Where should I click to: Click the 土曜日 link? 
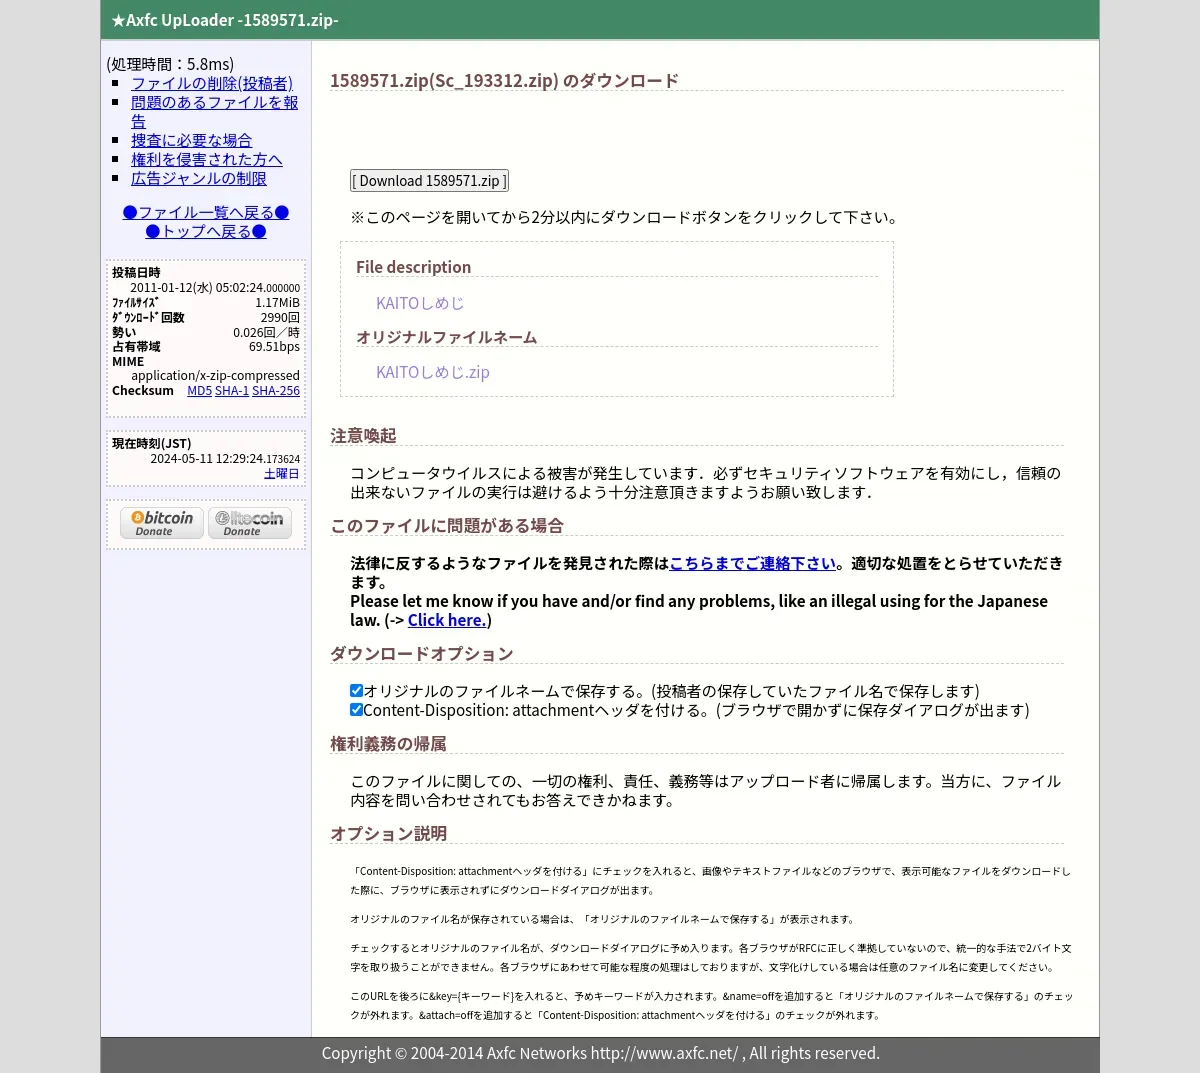click(282, 474)
